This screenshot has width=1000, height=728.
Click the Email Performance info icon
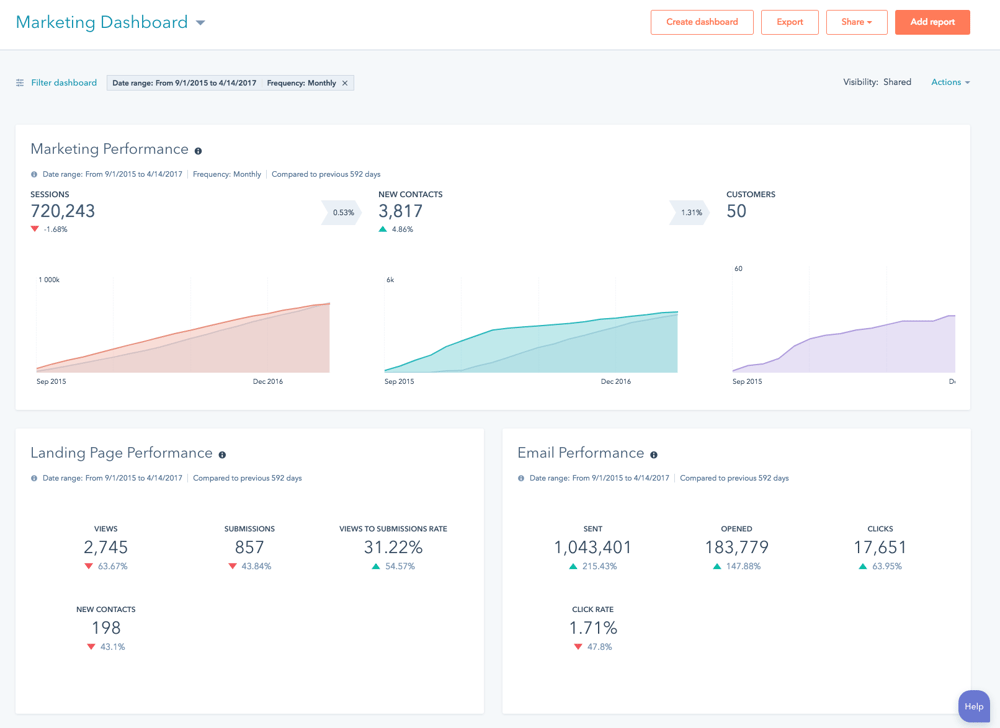click(x=654, y=455)
